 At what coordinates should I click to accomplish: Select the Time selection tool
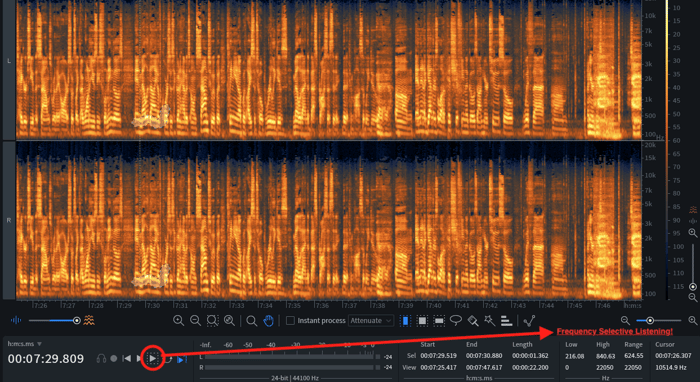405,320
